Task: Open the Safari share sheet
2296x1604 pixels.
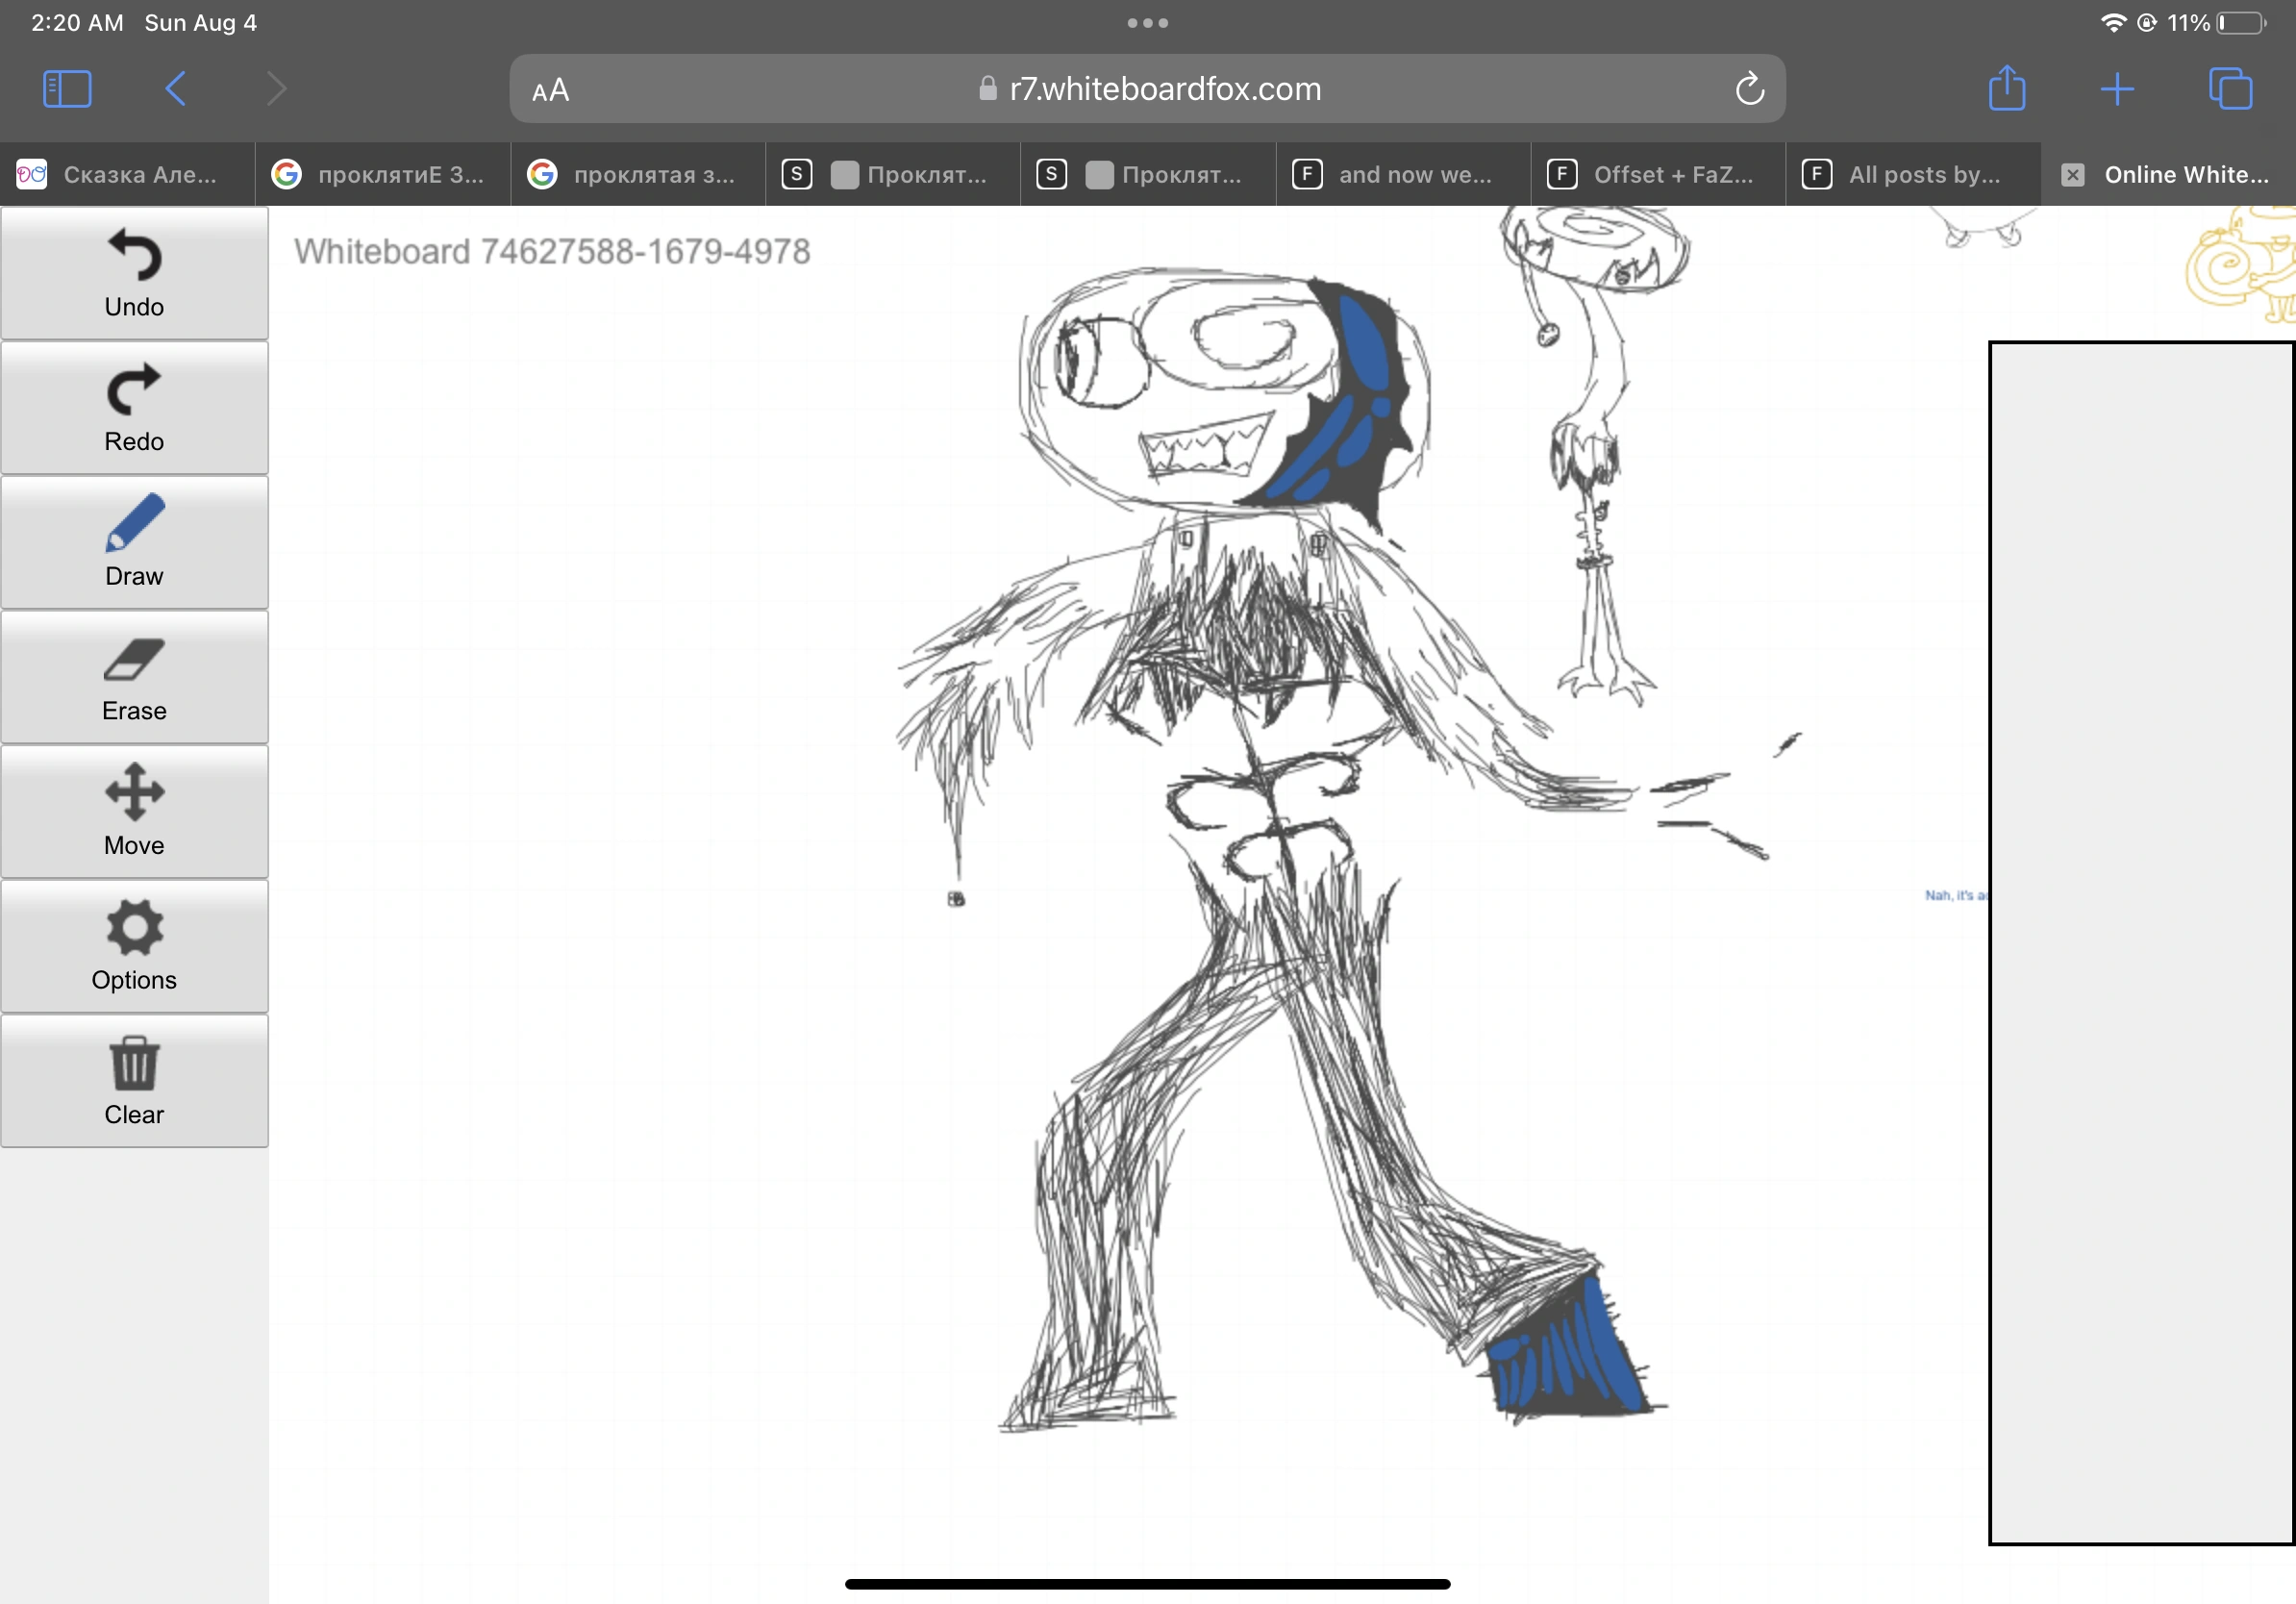Action: [2006, 89]
